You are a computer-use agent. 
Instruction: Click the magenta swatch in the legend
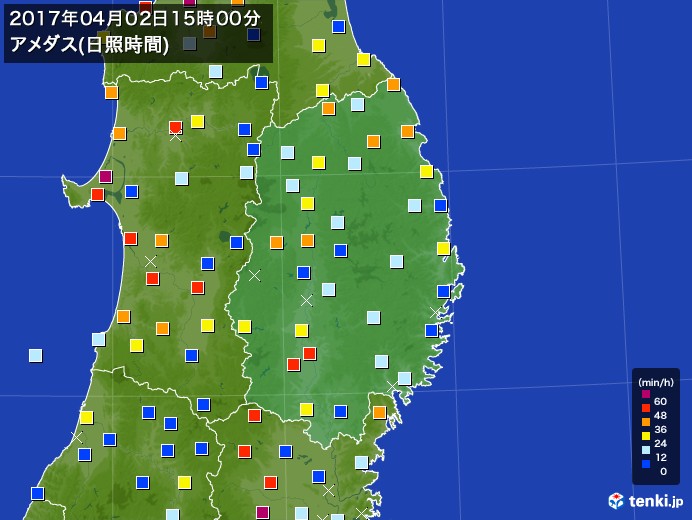click(x=646, y=394)
